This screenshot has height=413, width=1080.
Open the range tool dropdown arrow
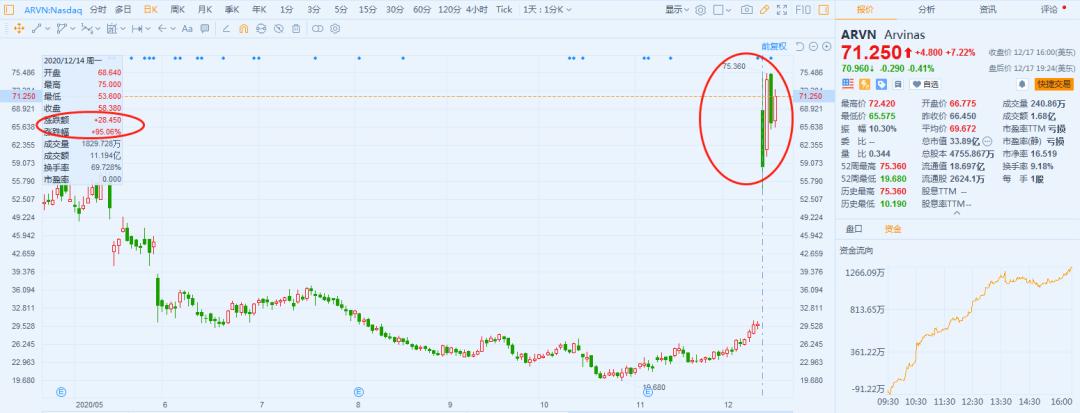pyautogui.click(x=149, y=28)
